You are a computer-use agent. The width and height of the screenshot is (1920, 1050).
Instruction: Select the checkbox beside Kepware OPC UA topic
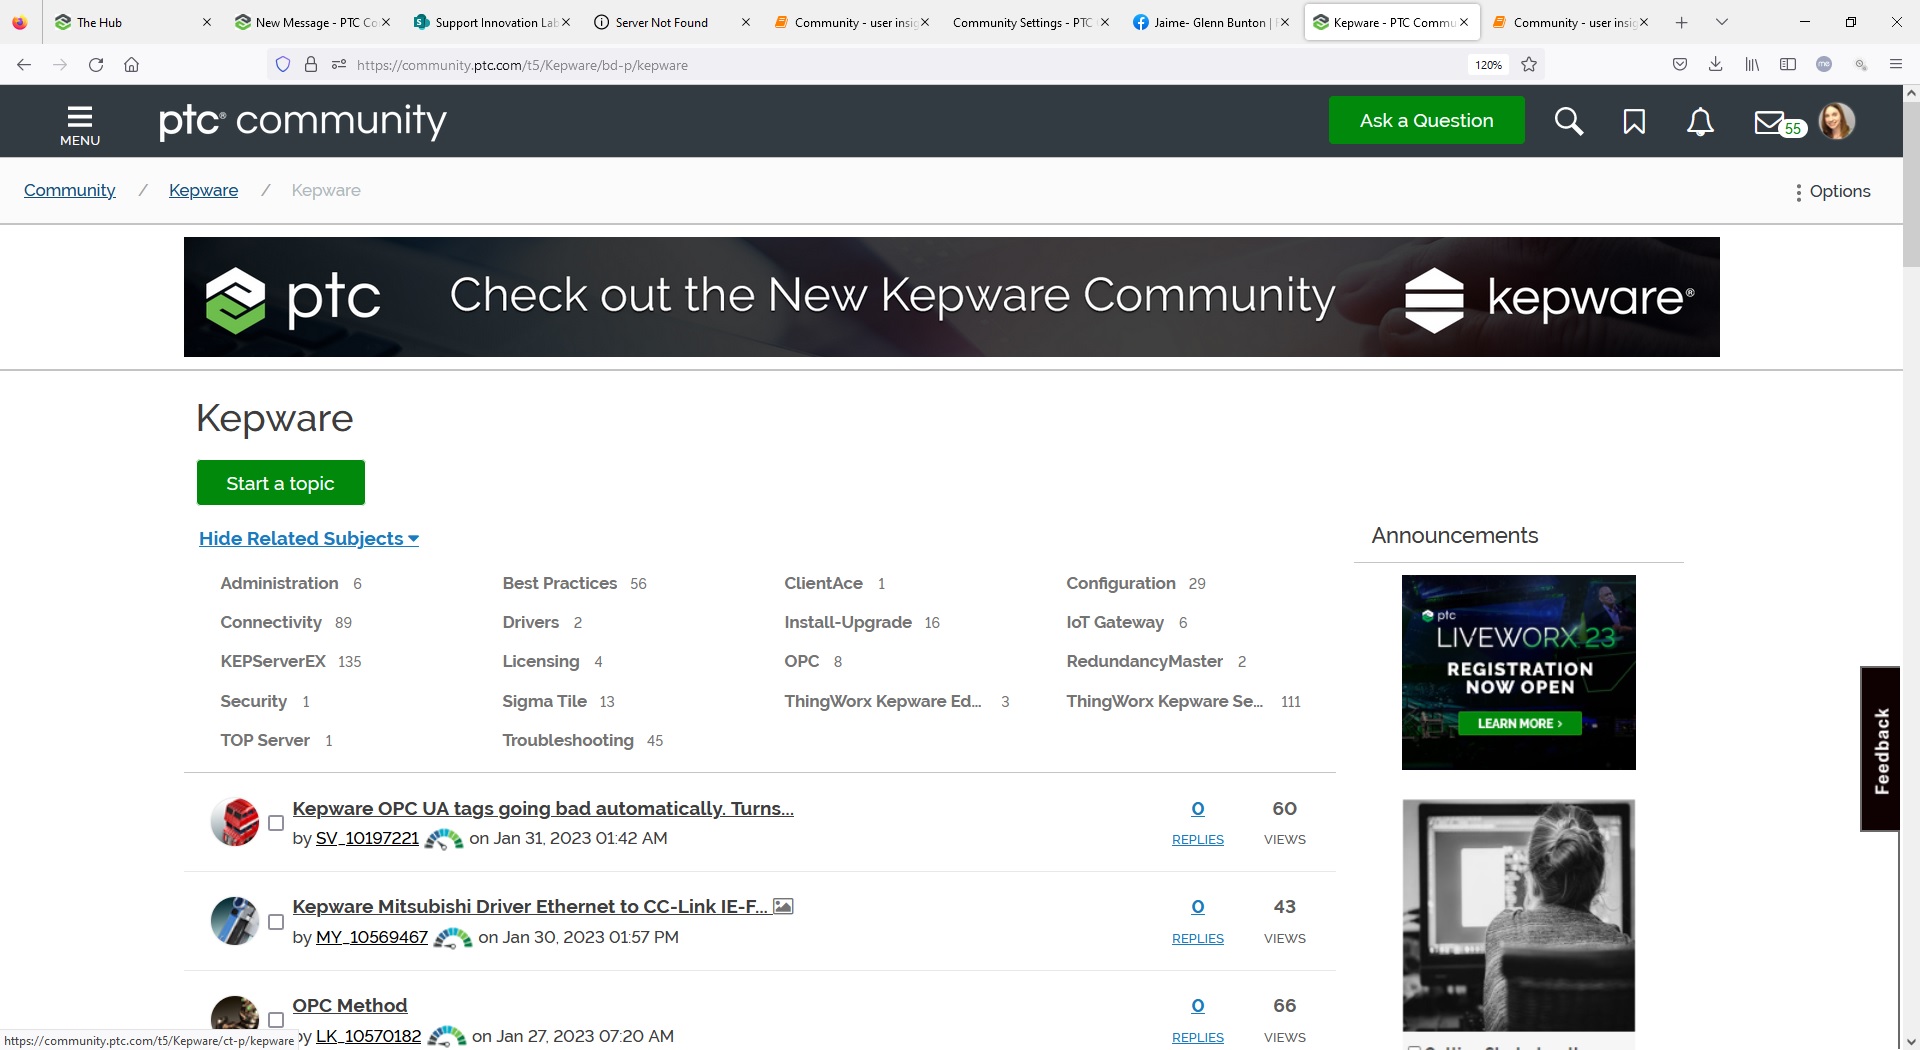pyautogui.click(x=275, y=823)
